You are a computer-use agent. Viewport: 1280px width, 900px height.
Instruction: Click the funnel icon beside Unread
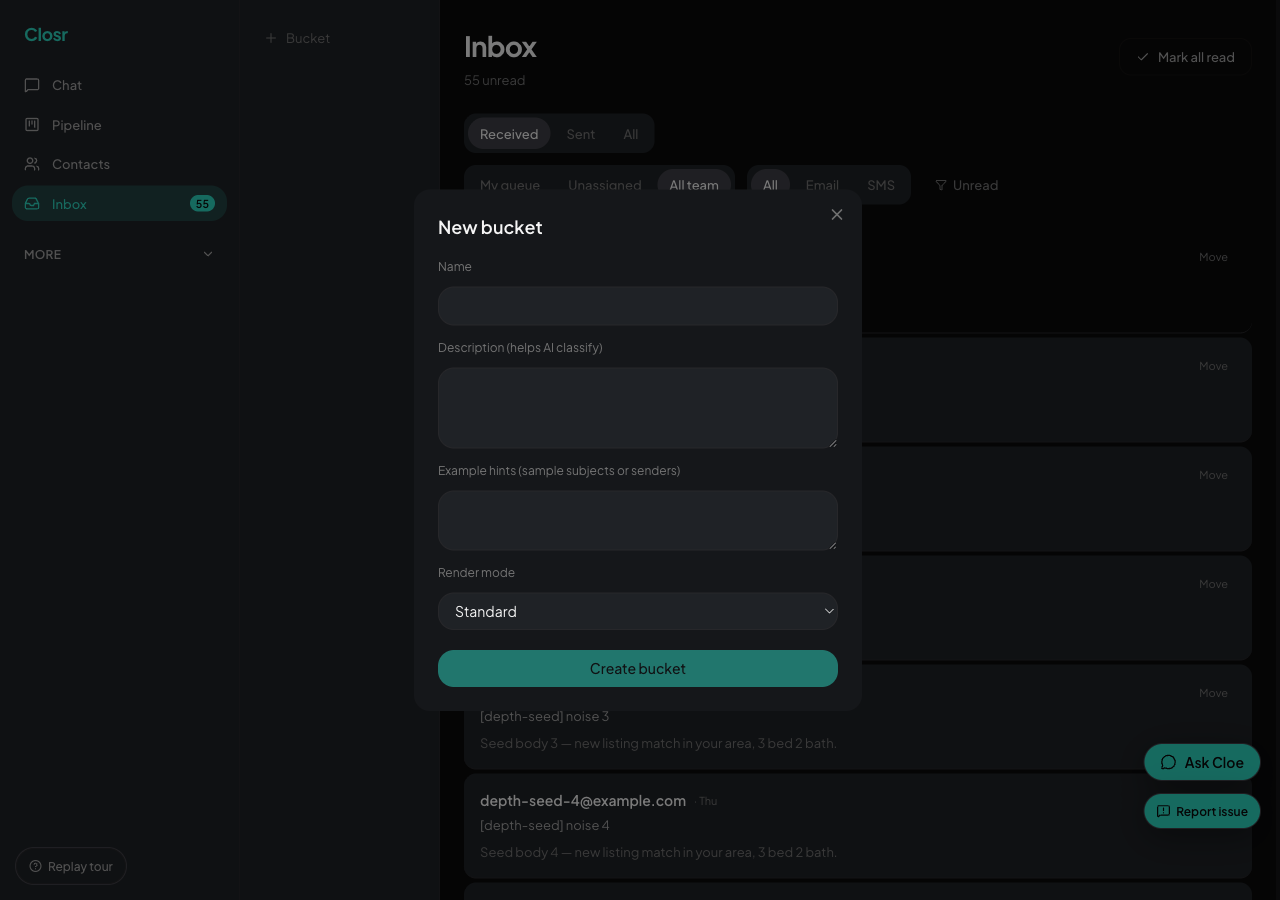pos(941,185)
